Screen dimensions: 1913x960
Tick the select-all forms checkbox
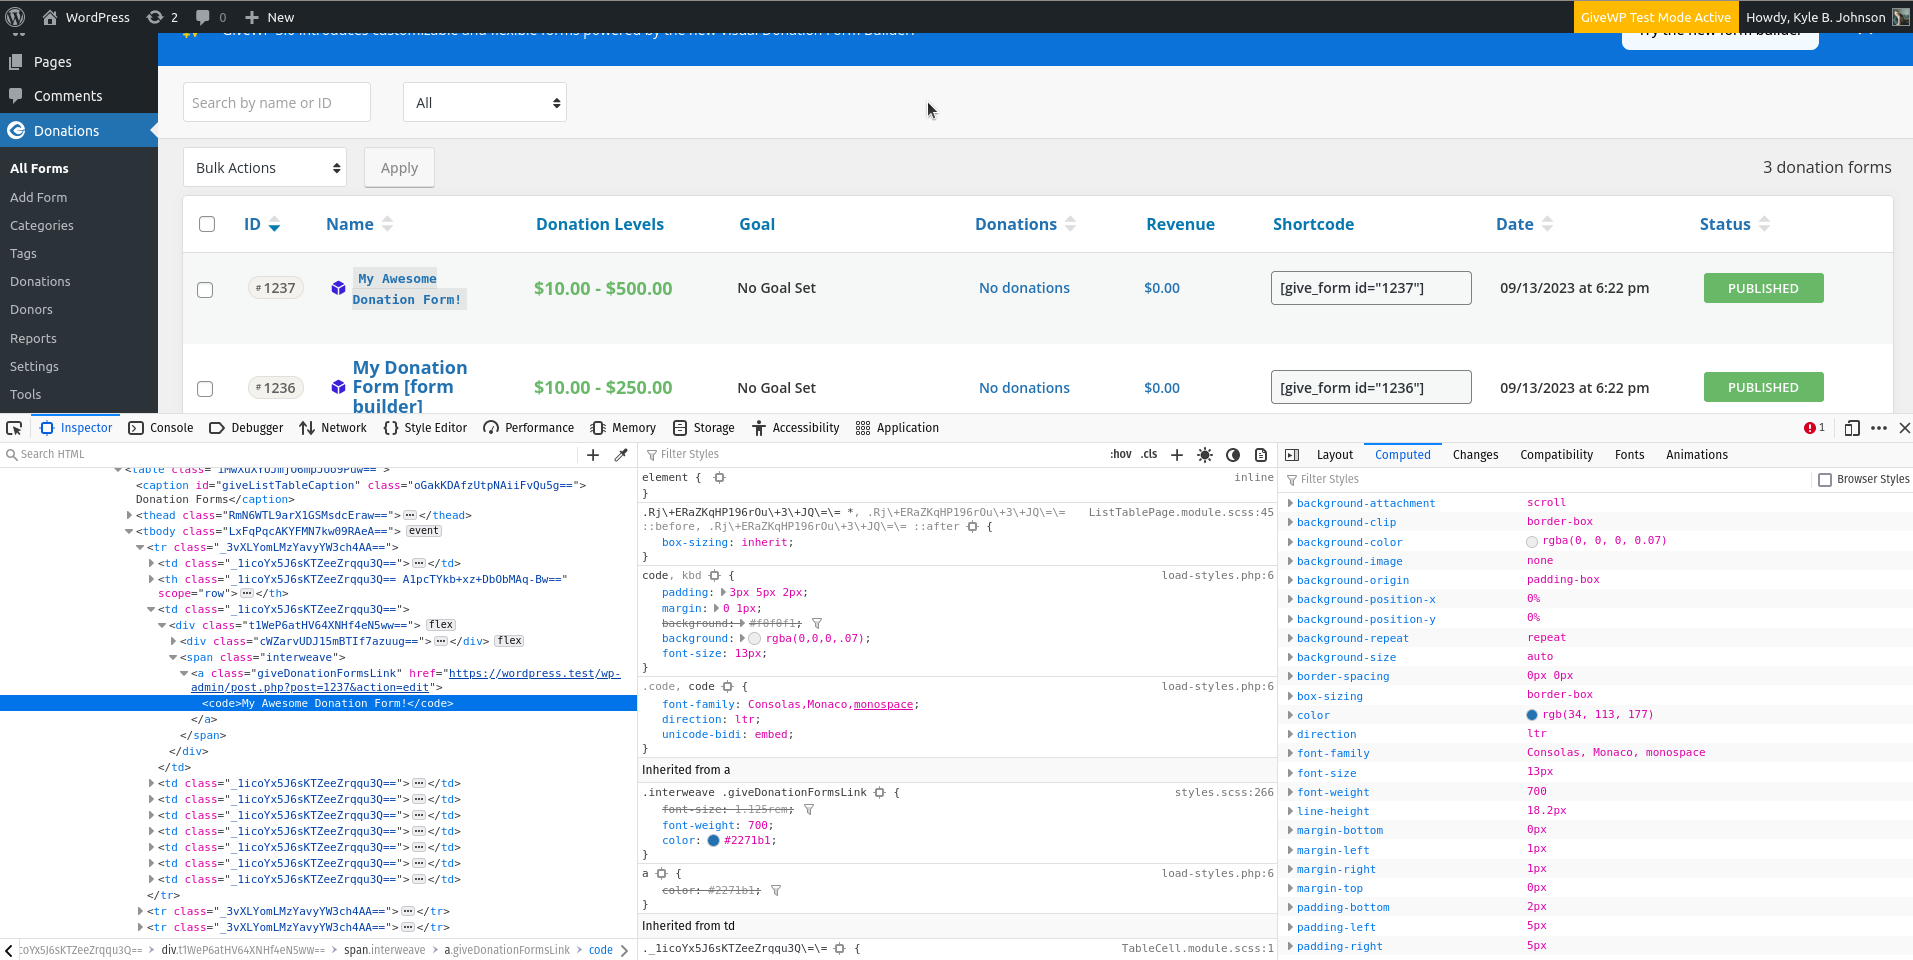point(207,224)
